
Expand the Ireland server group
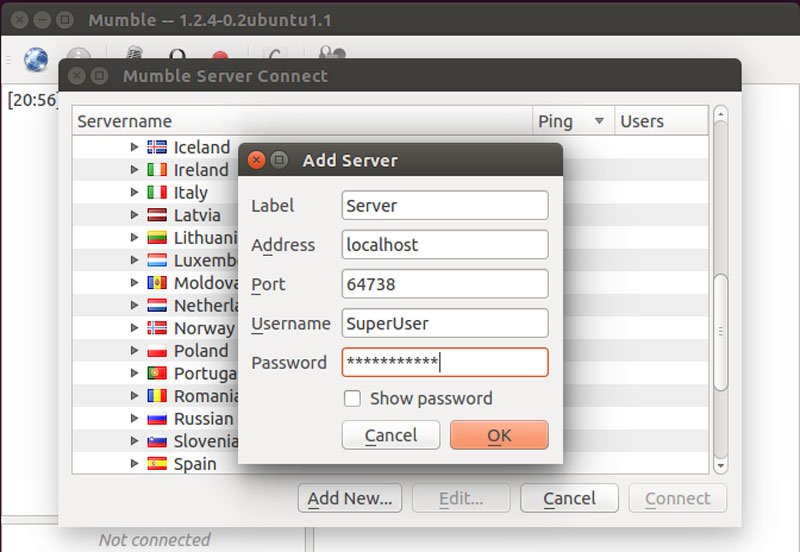coord(134,169)
